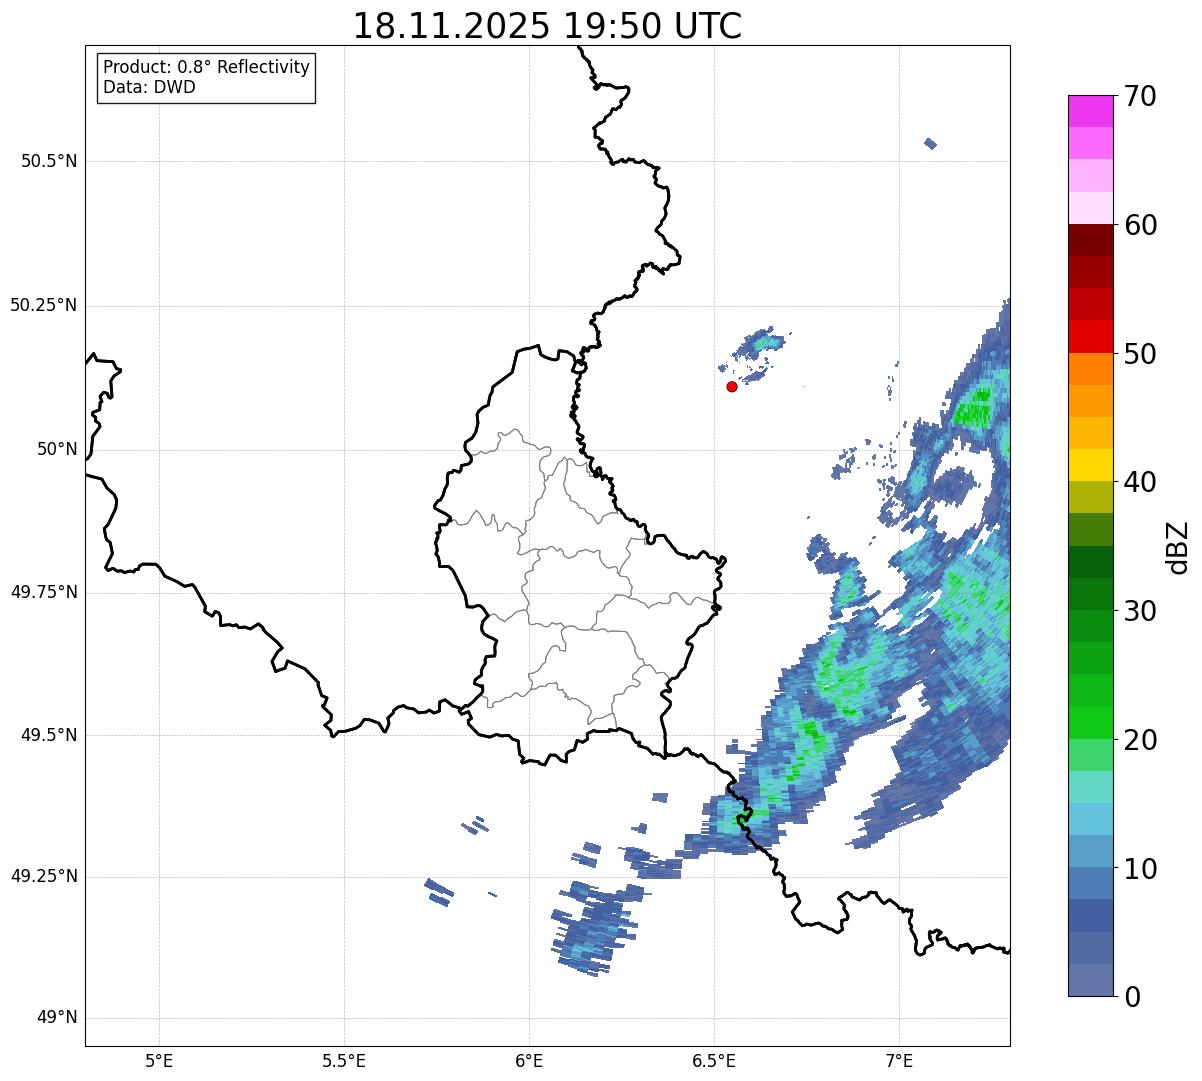This screenshot has width=1202, height=1081.
Task: Click the 49.5°N latitude label
Action: pyautogui.click(x=49, y=735)
